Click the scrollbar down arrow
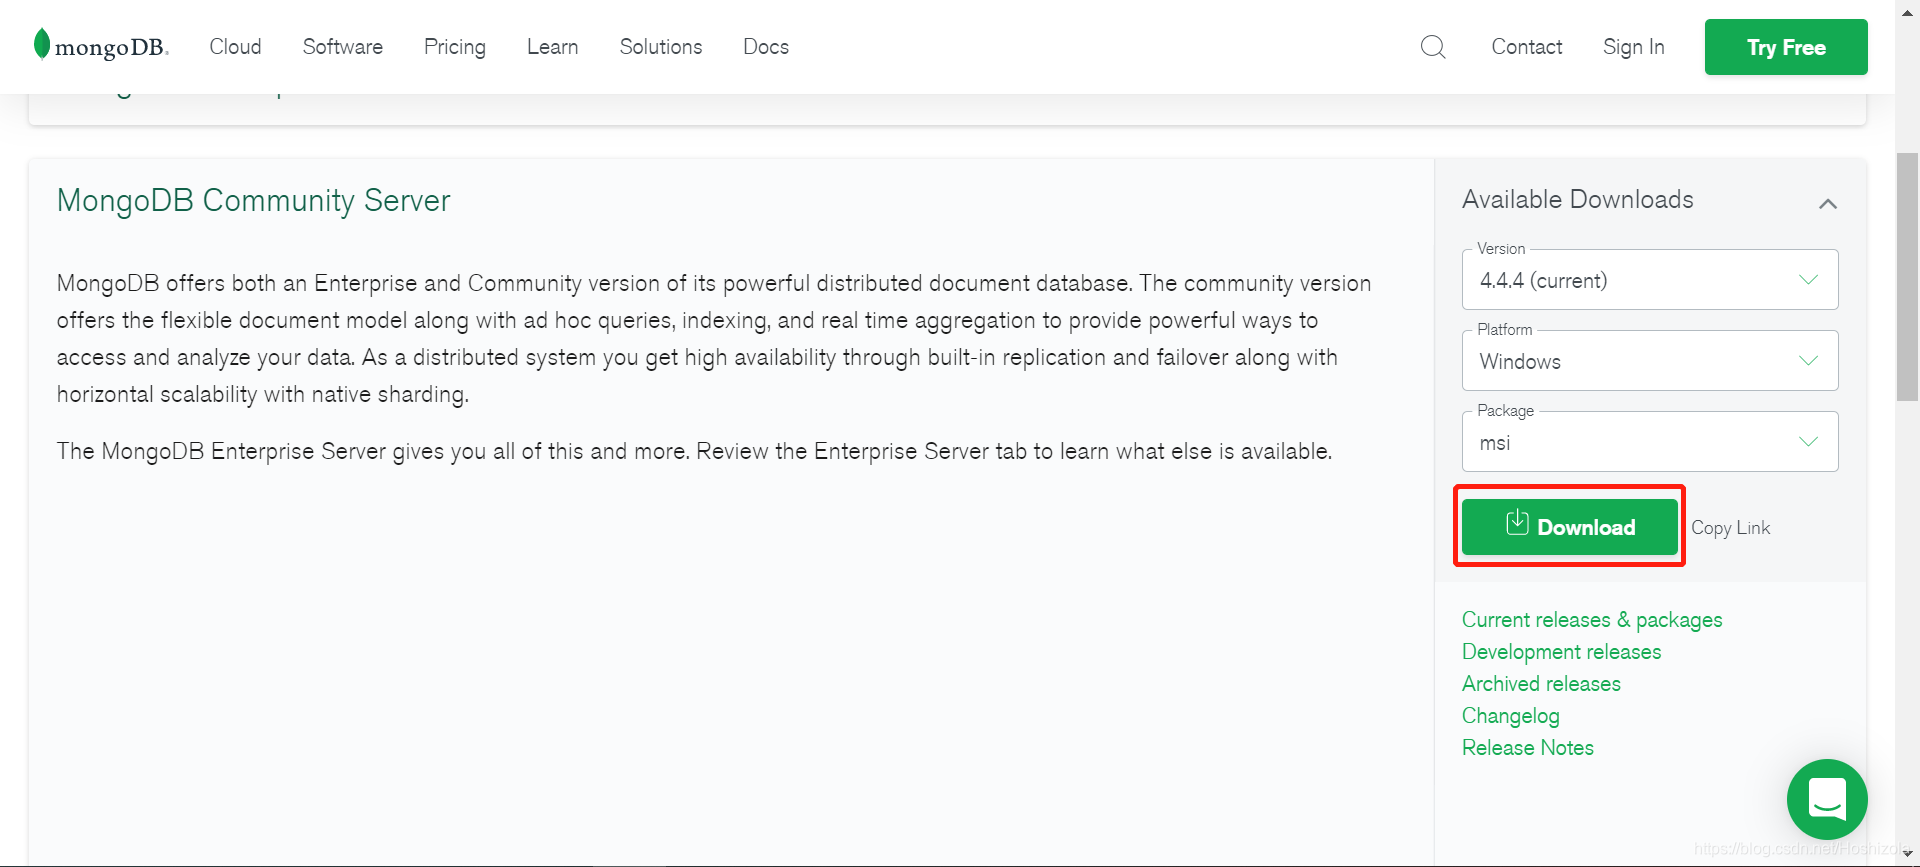The width and height of the screenshot is (1920, 867). [1907, 855]
